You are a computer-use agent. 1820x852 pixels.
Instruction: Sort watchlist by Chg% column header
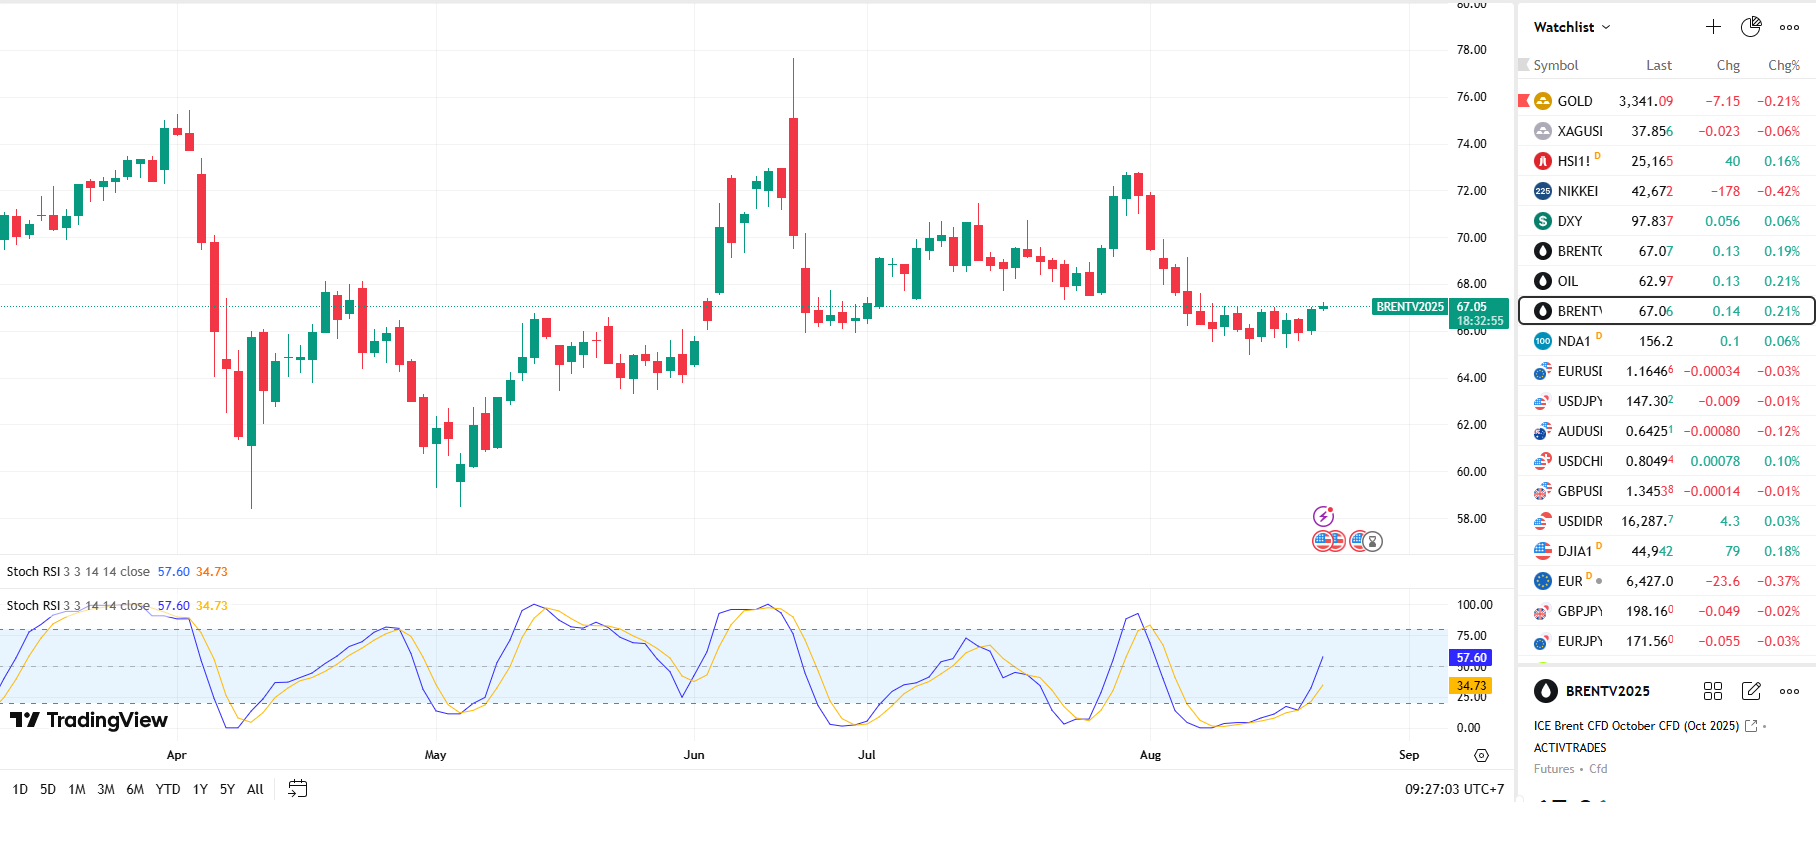(1783, 65)
